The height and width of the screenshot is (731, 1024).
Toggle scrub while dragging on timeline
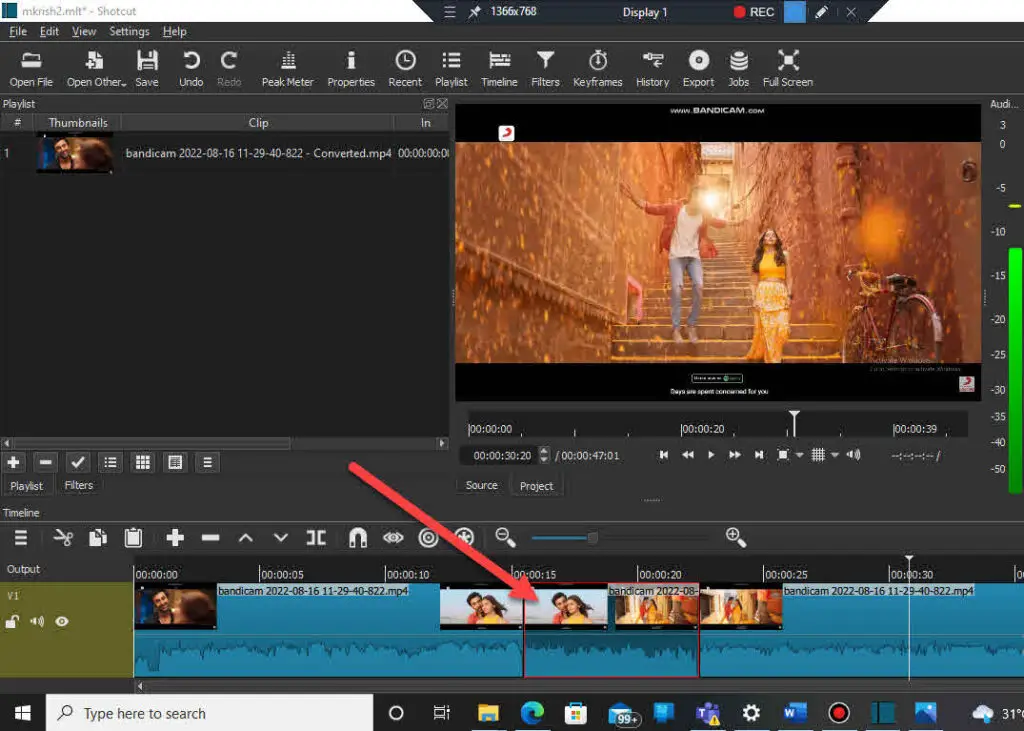tap(393, 538)
